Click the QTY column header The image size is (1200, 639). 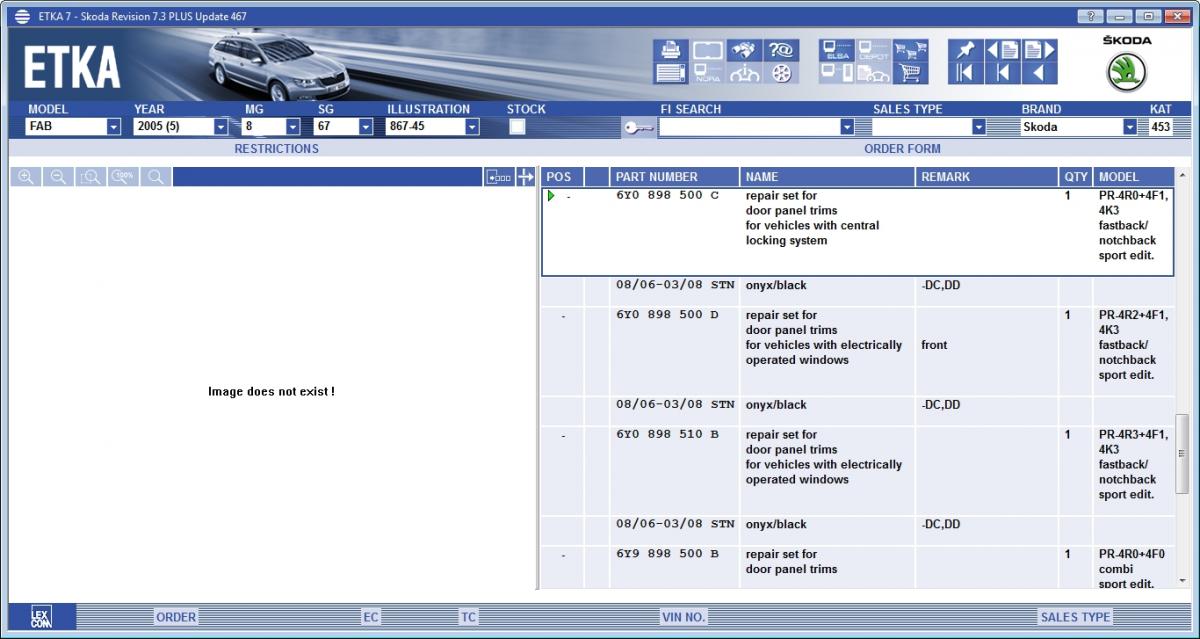pos(1076,177)
